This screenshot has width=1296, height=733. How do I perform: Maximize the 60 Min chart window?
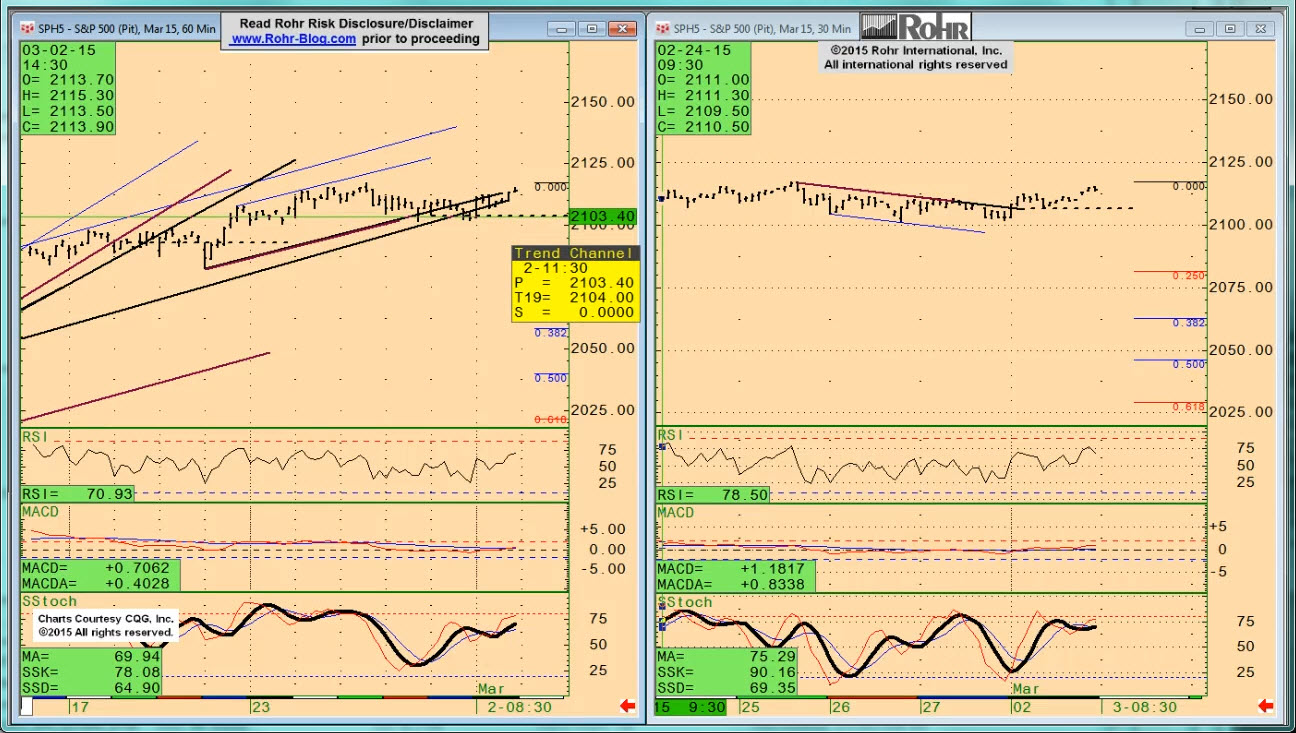(592, 29)
